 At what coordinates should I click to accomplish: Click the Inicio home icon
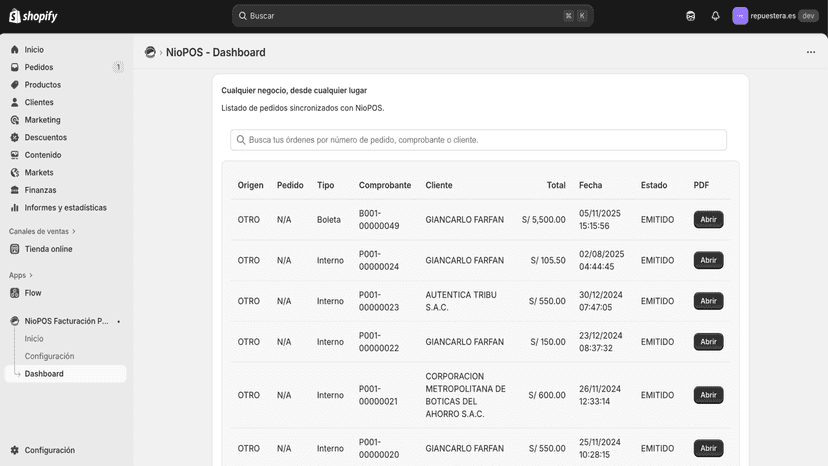pos(15,50)
